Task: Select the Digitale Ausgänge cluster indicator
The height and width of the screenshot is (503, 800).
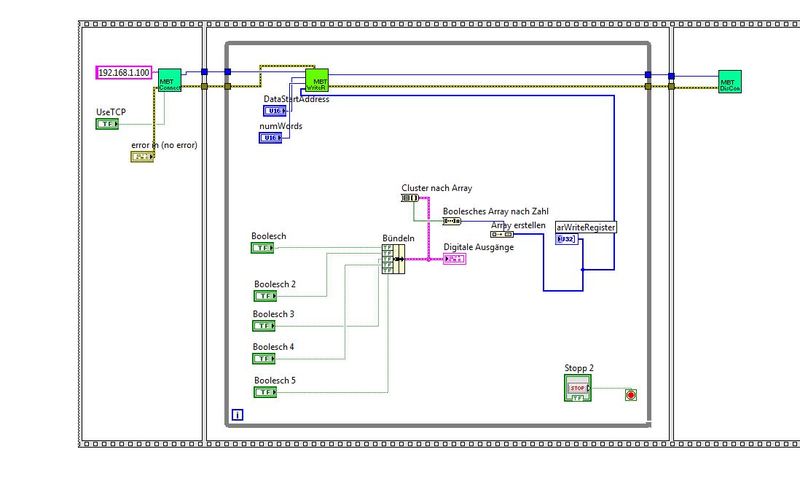Action: click(455, 259)
